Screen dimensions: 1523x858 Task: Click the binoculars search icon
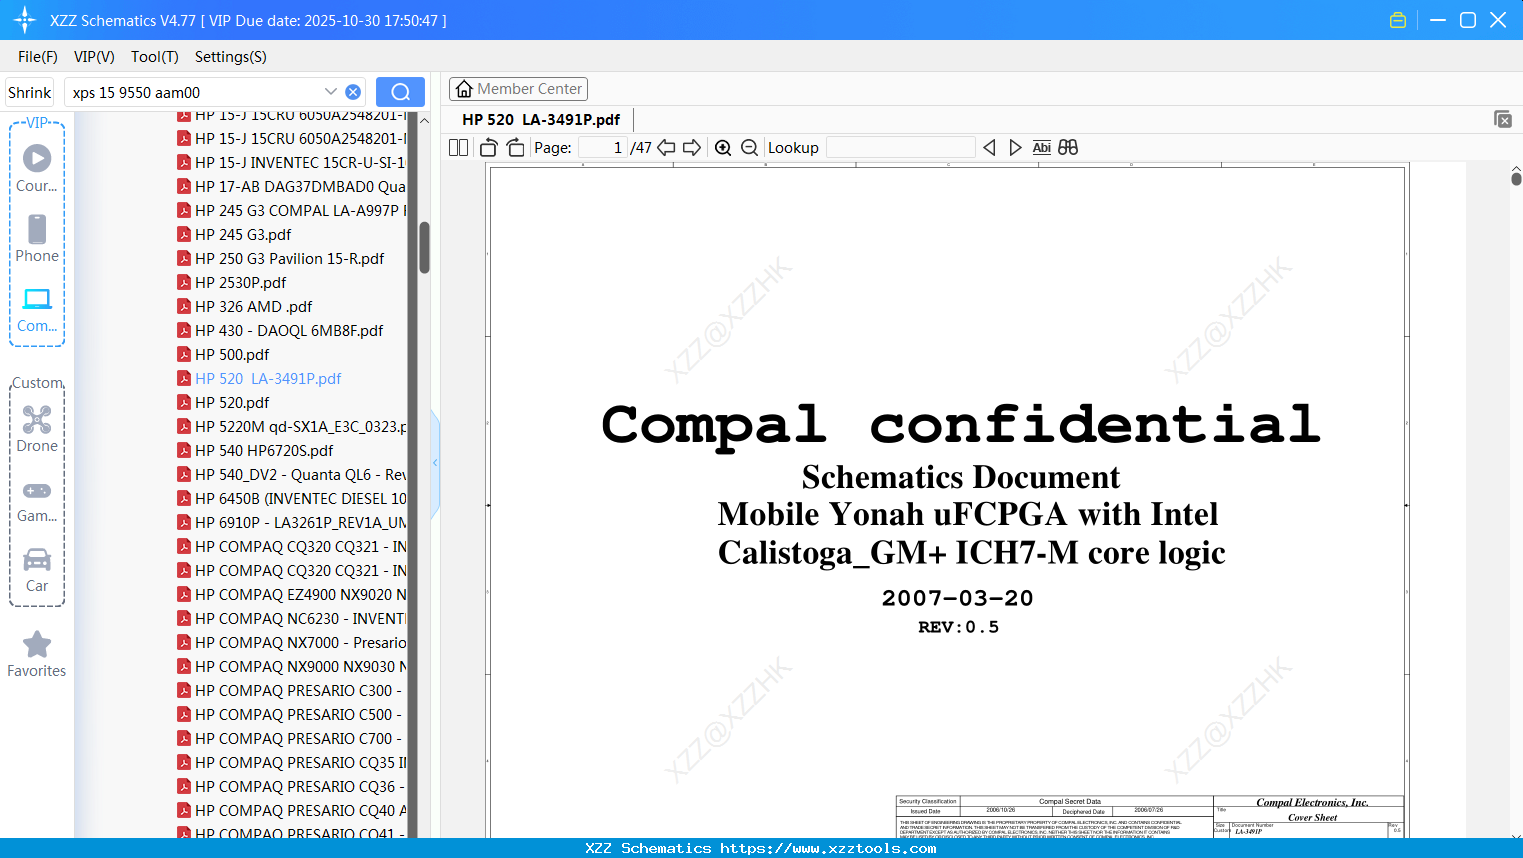(1068, 148)
